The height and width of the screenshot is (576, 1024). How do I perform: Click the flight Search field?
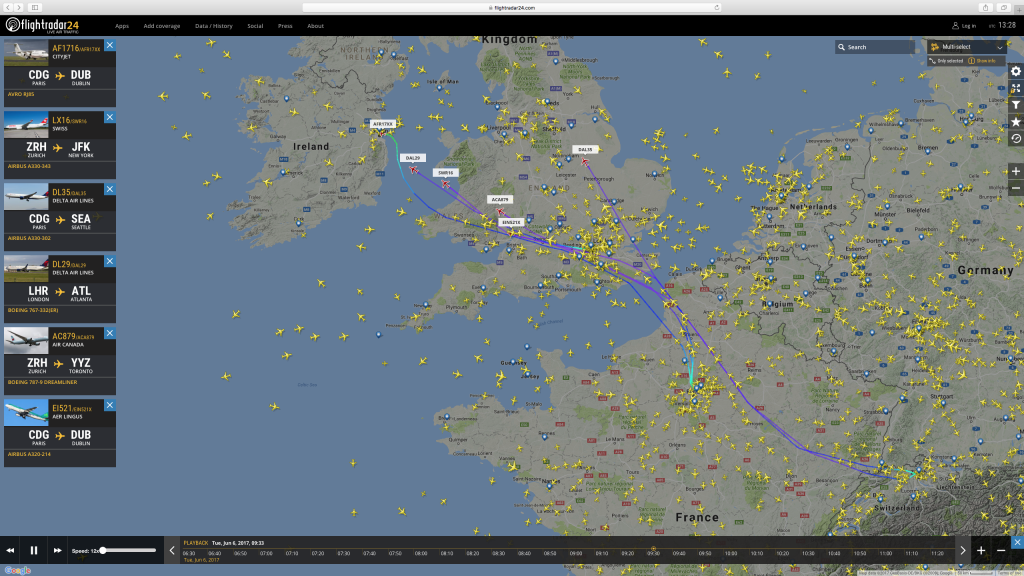point(876,47)
